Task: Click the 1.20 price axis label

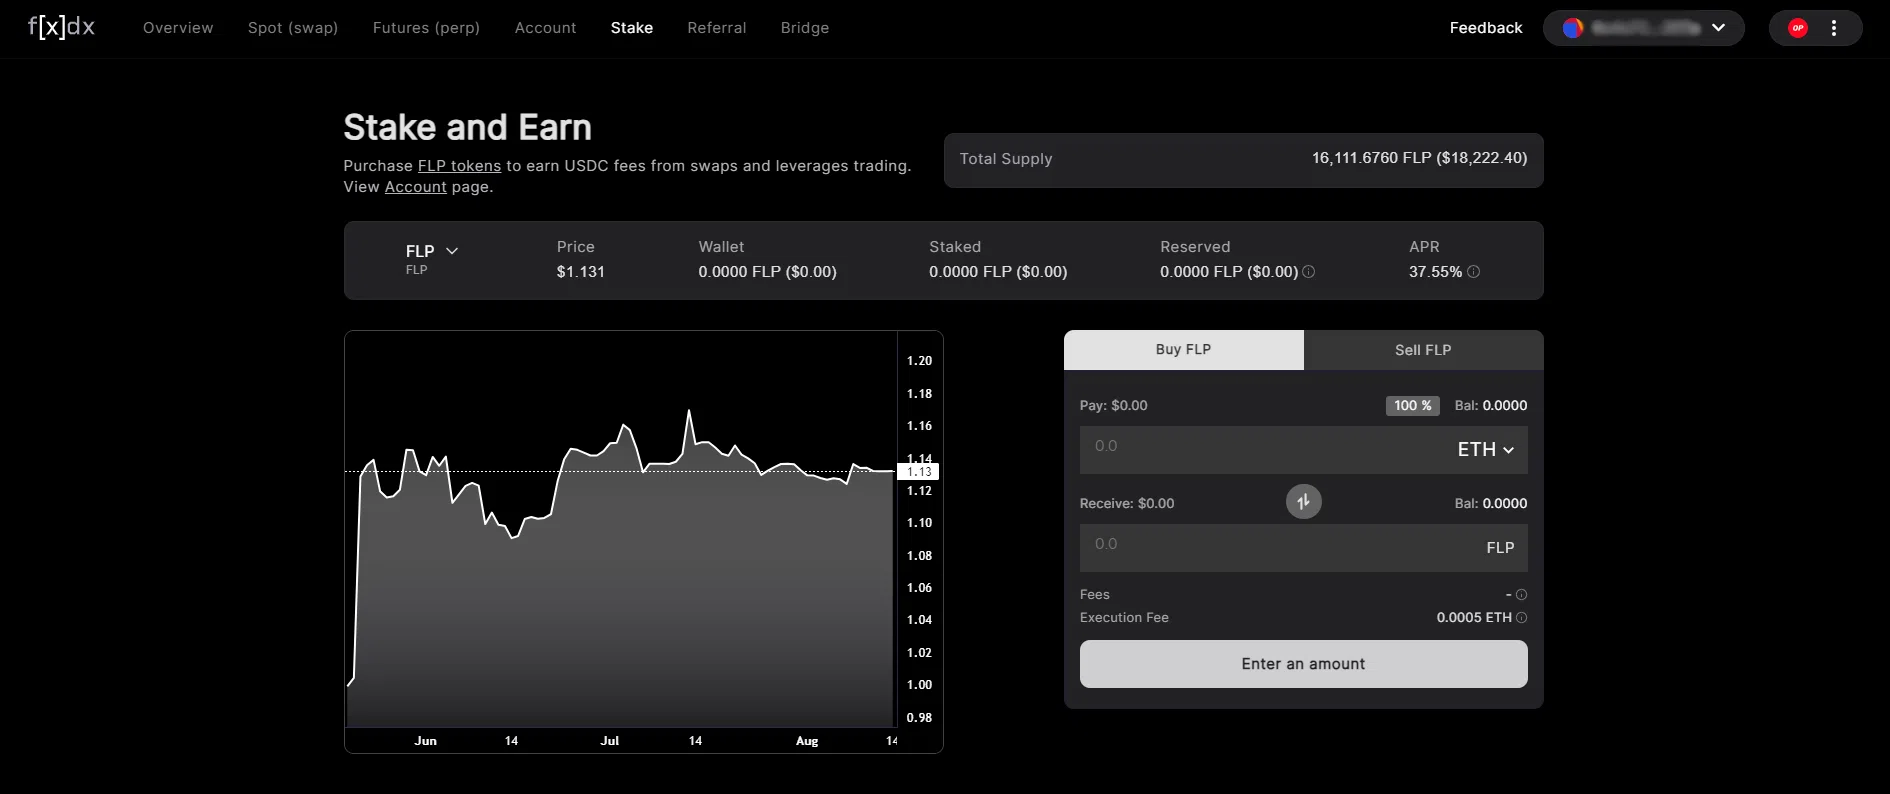Action: pyautogui.click(x=919, y=361)
